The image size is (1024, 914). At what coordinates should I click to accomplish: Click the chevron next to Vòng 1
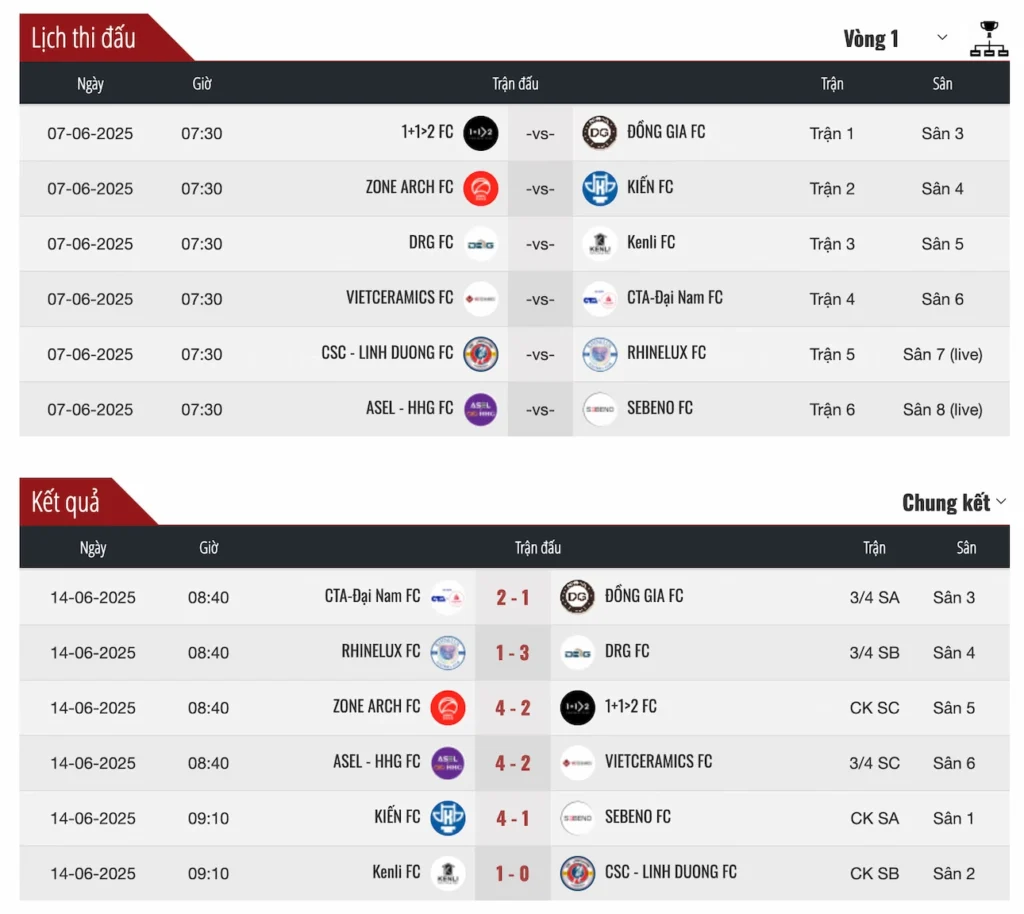coord(942,37)
